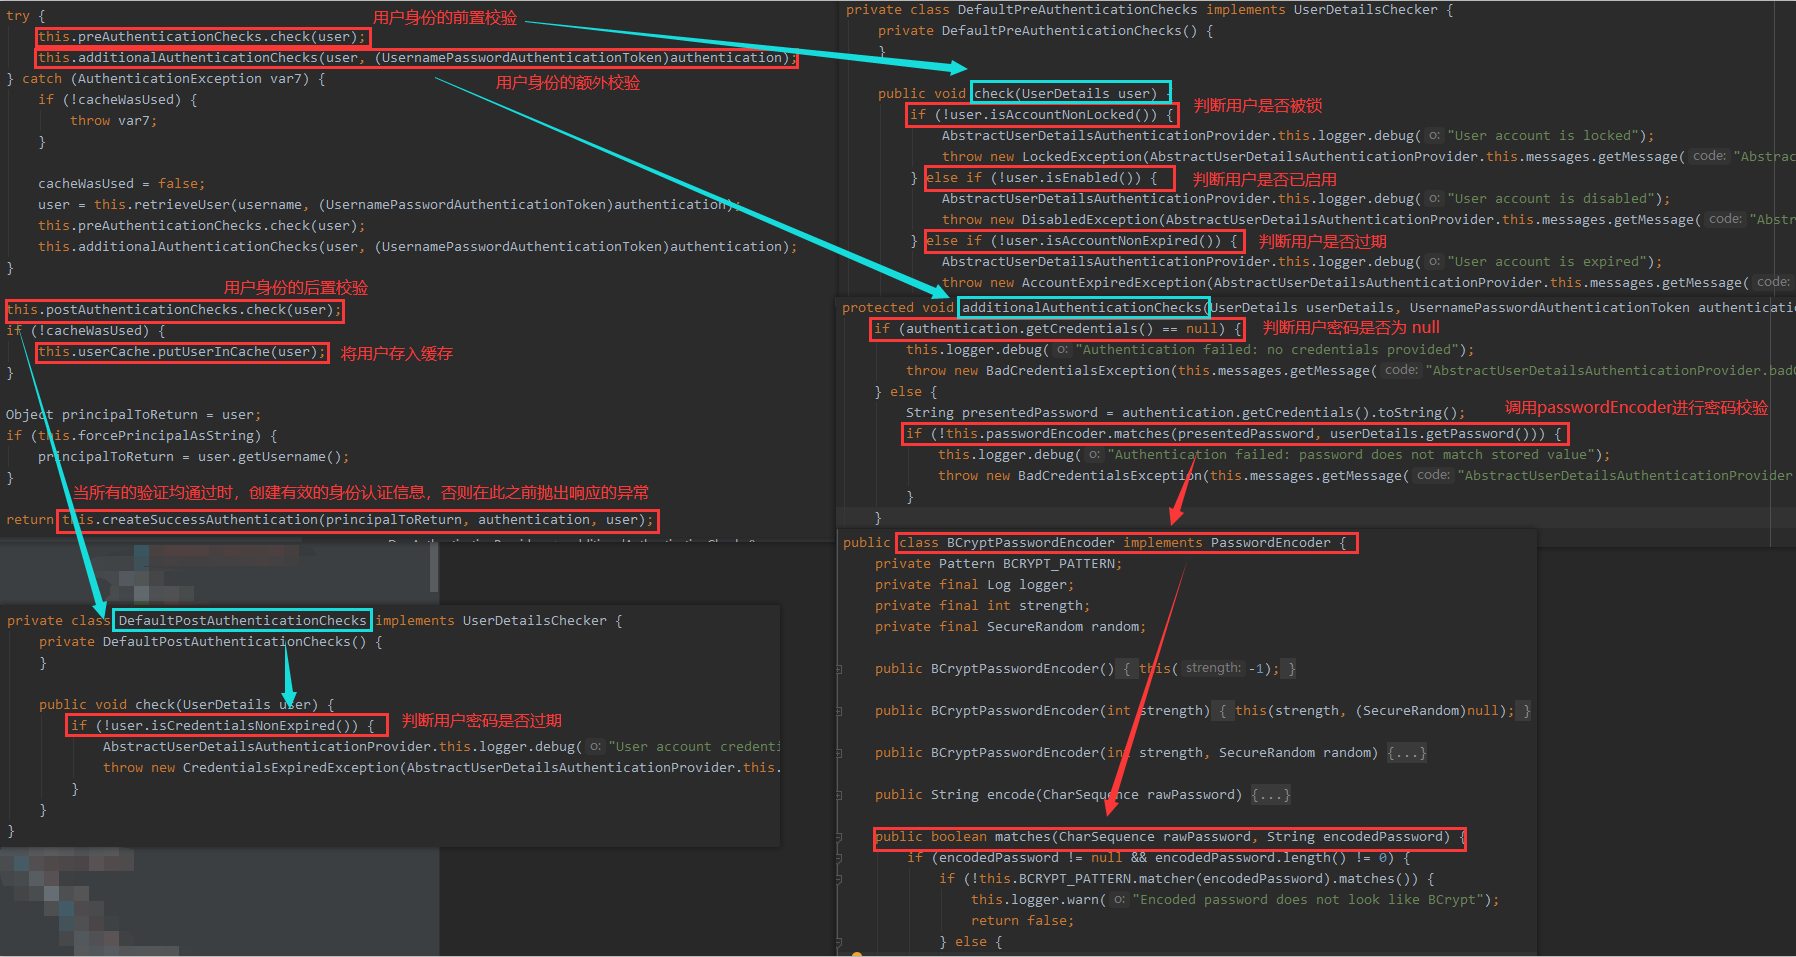Click '"User account is disabled"' string literal
This screenshot has width=1796, height=957.
tap(1549, 199)
